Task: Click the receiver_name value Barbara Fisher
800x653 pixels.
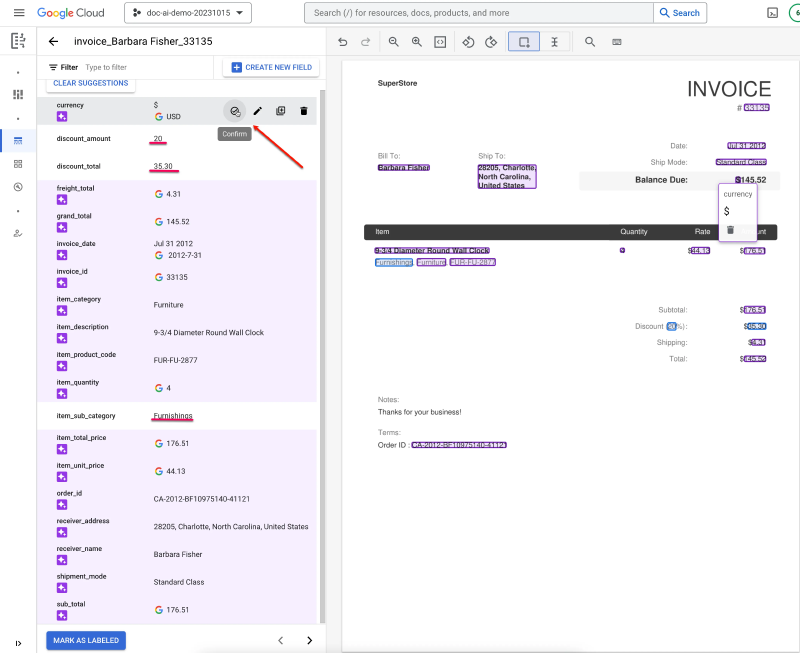Action: click(178, 555)
